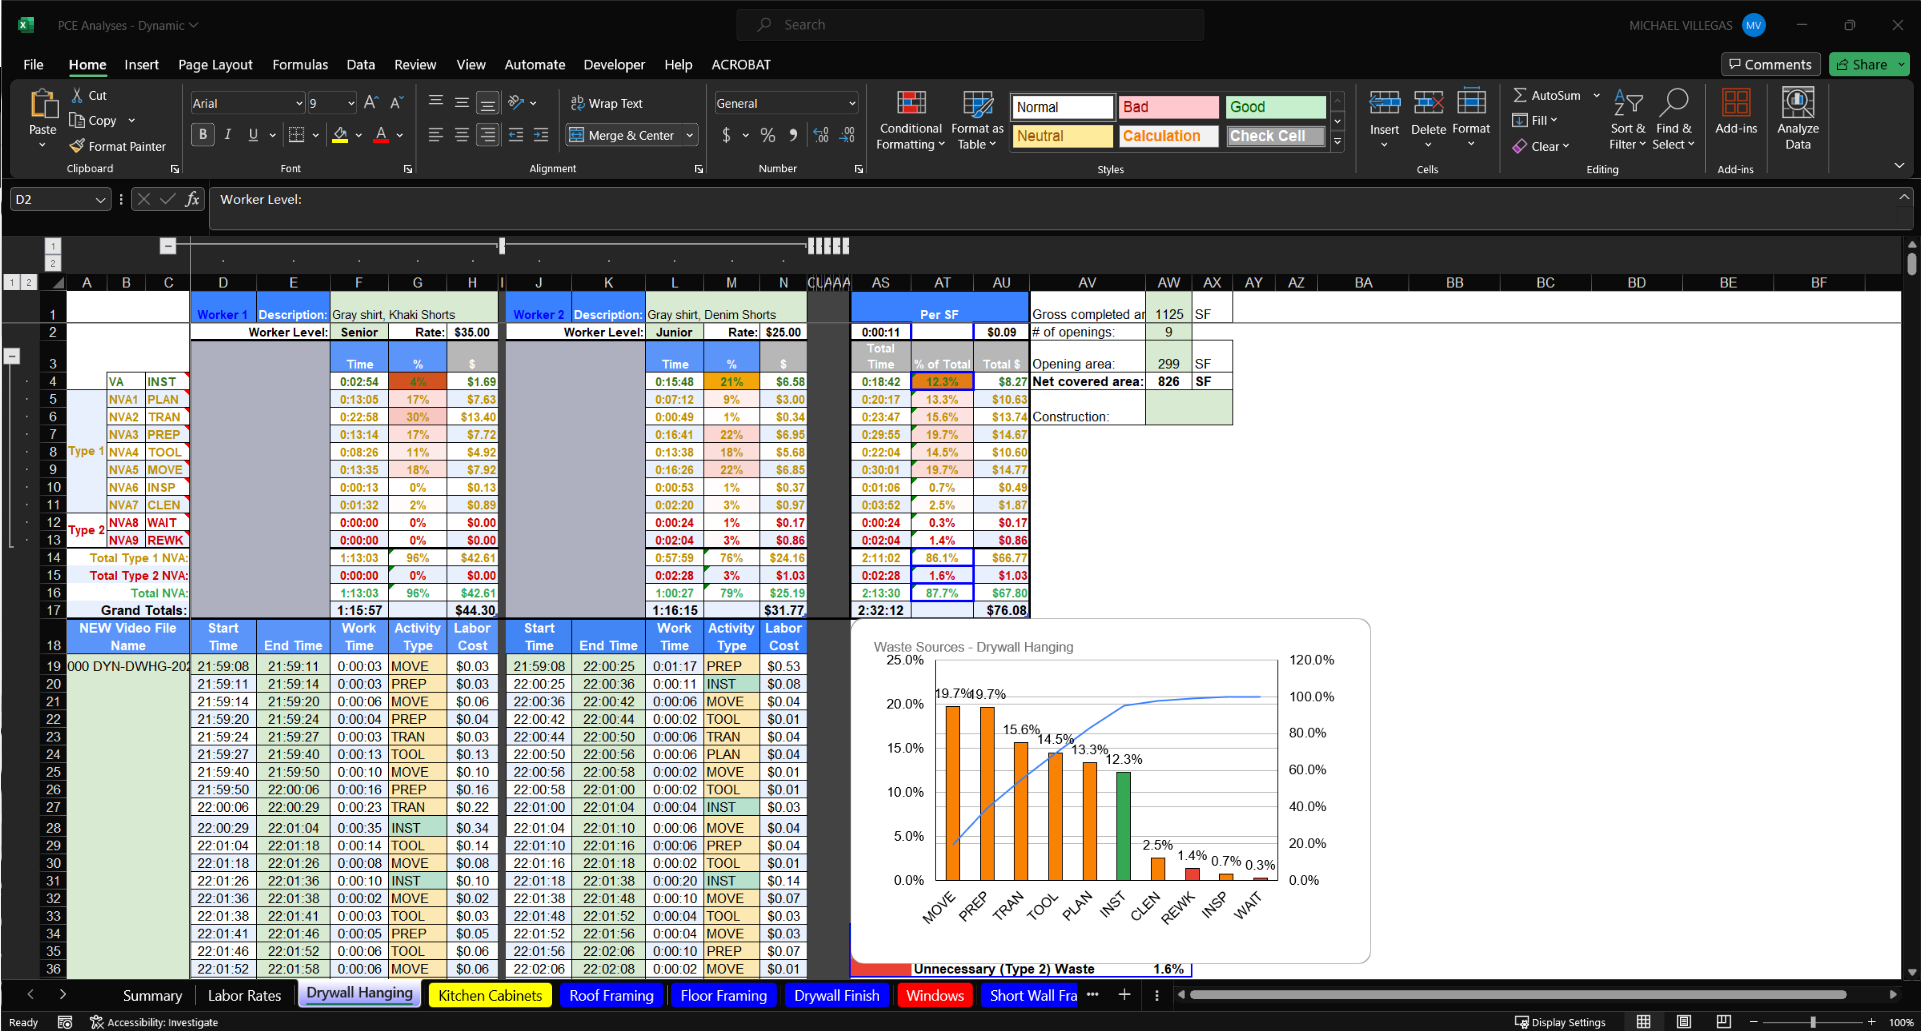Decrease font size with the smaller A icon
This screenshot has height=1031, width=1921.
(396, 103)
